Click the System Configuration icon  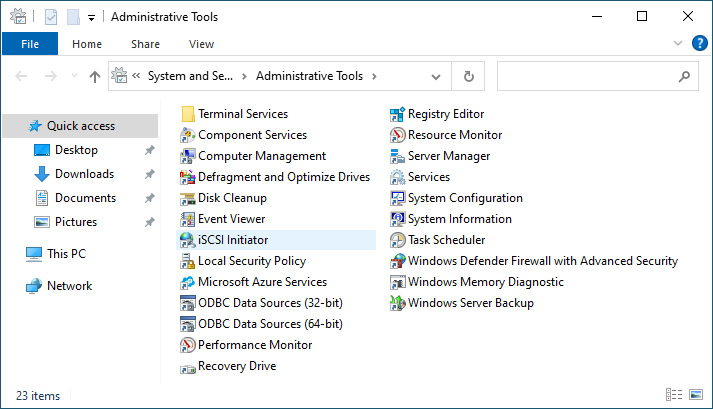397,198
